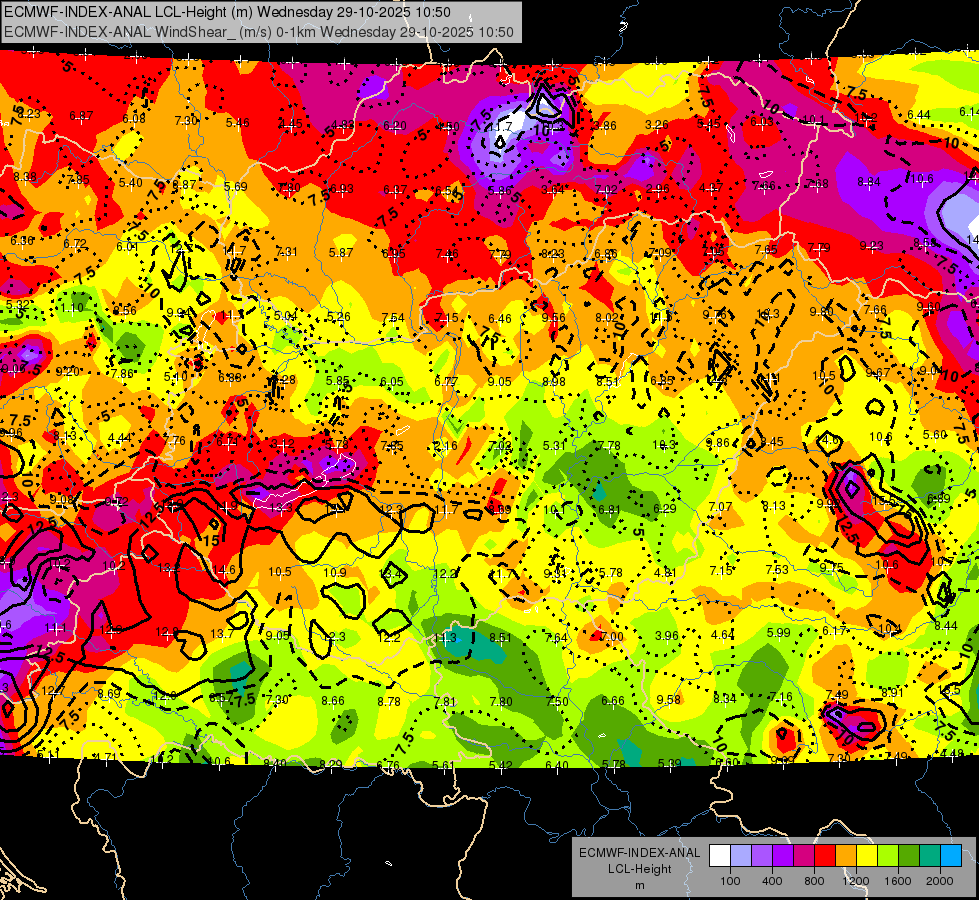Screen dimensions: 979x900
Task: Click legend label 2000
Action: (940, 881)
